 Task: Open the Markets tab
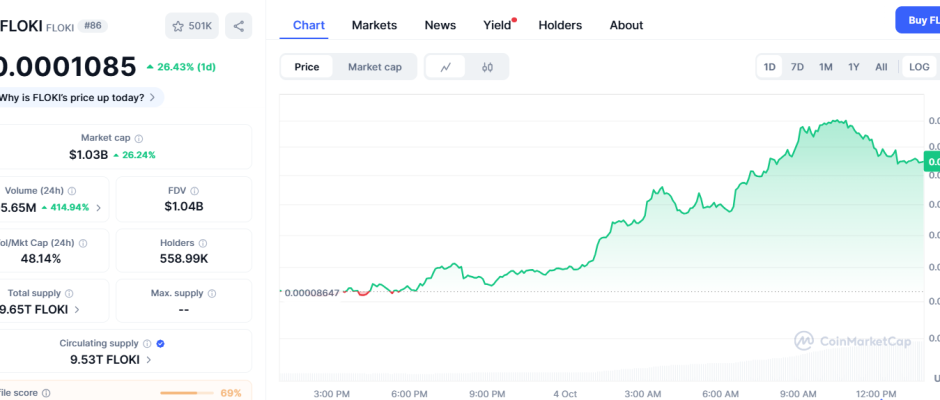tap(374, 25)
